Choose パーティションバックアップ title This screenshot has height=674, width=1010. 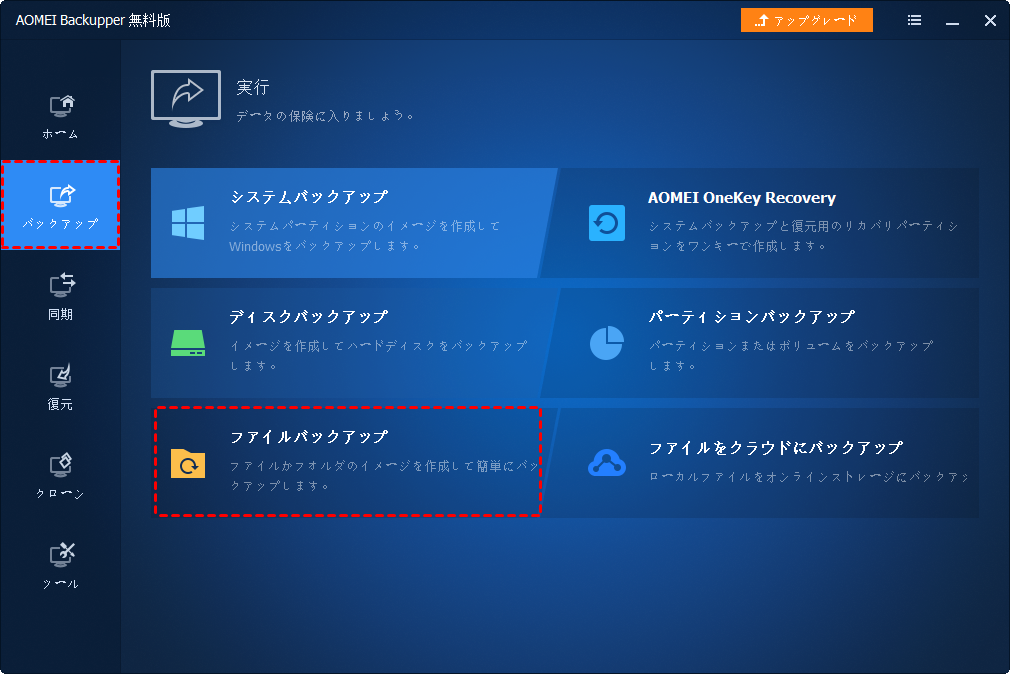[752, 316]
